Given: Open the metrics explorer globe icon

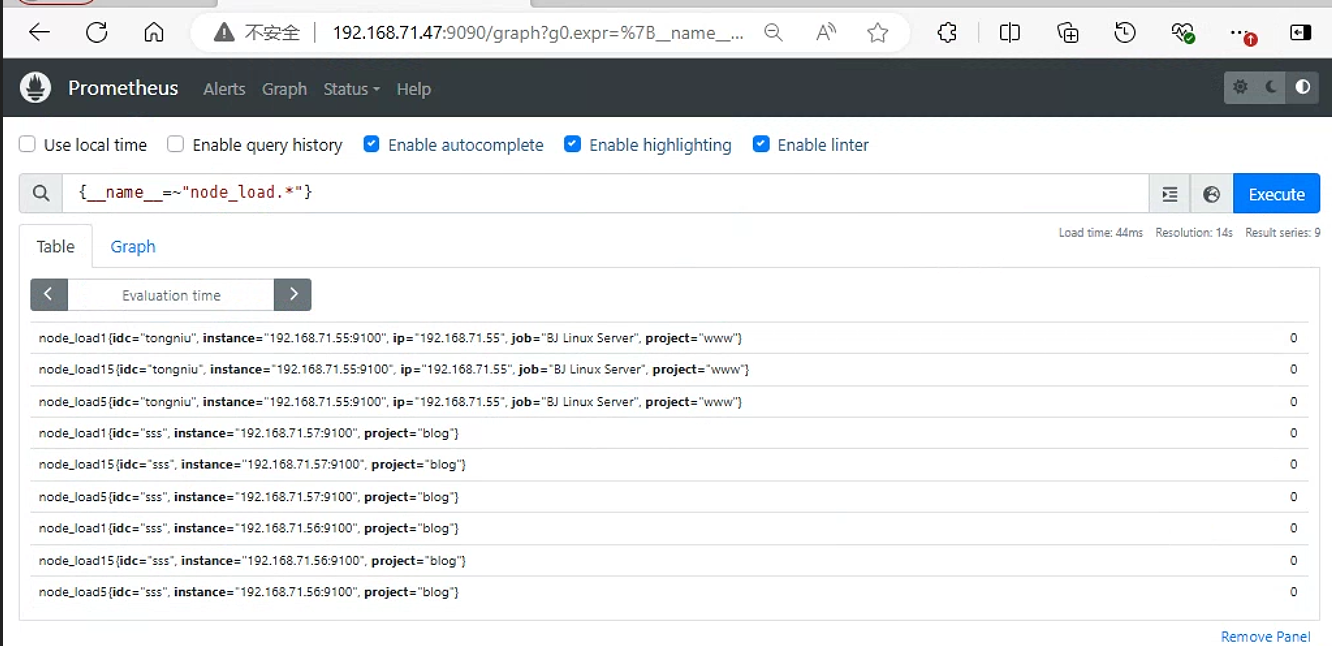Looking at the screenshot, I should (1212, 194).
